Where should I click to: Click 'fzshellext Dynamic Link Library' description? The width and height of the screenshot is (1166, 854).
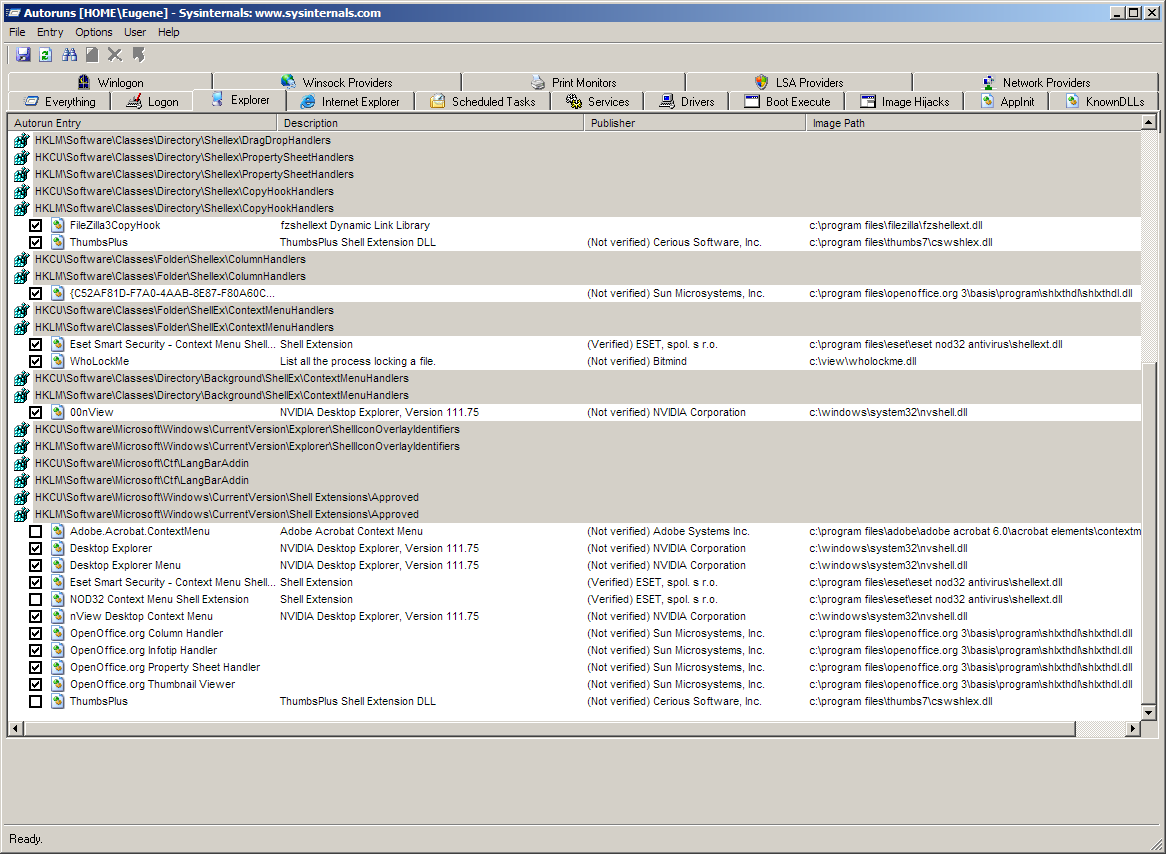pyautogui.click(x=355, y=225)
